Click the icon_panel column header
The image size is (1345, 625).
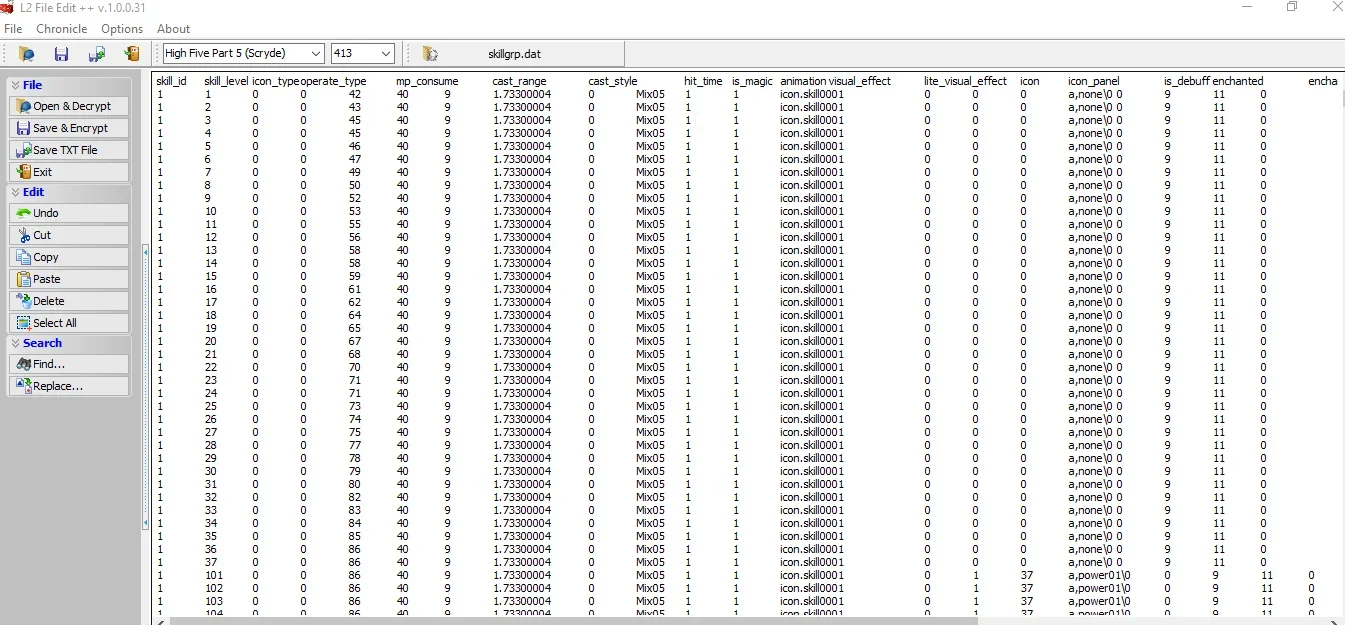coord(1093,81)
